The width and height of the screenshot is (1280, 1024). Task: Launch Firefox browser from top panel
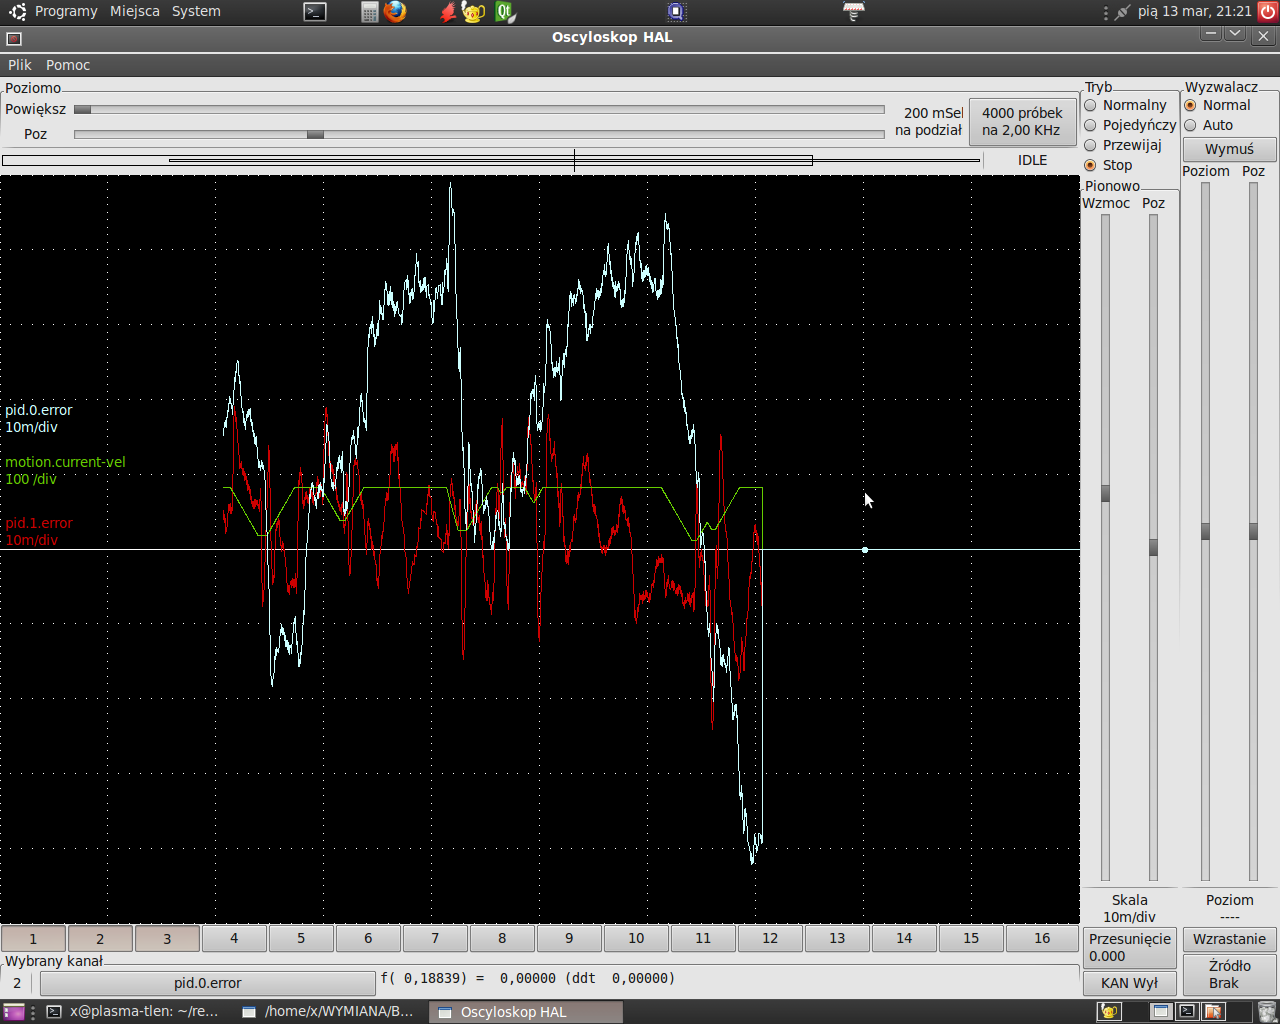click(395, 12)
